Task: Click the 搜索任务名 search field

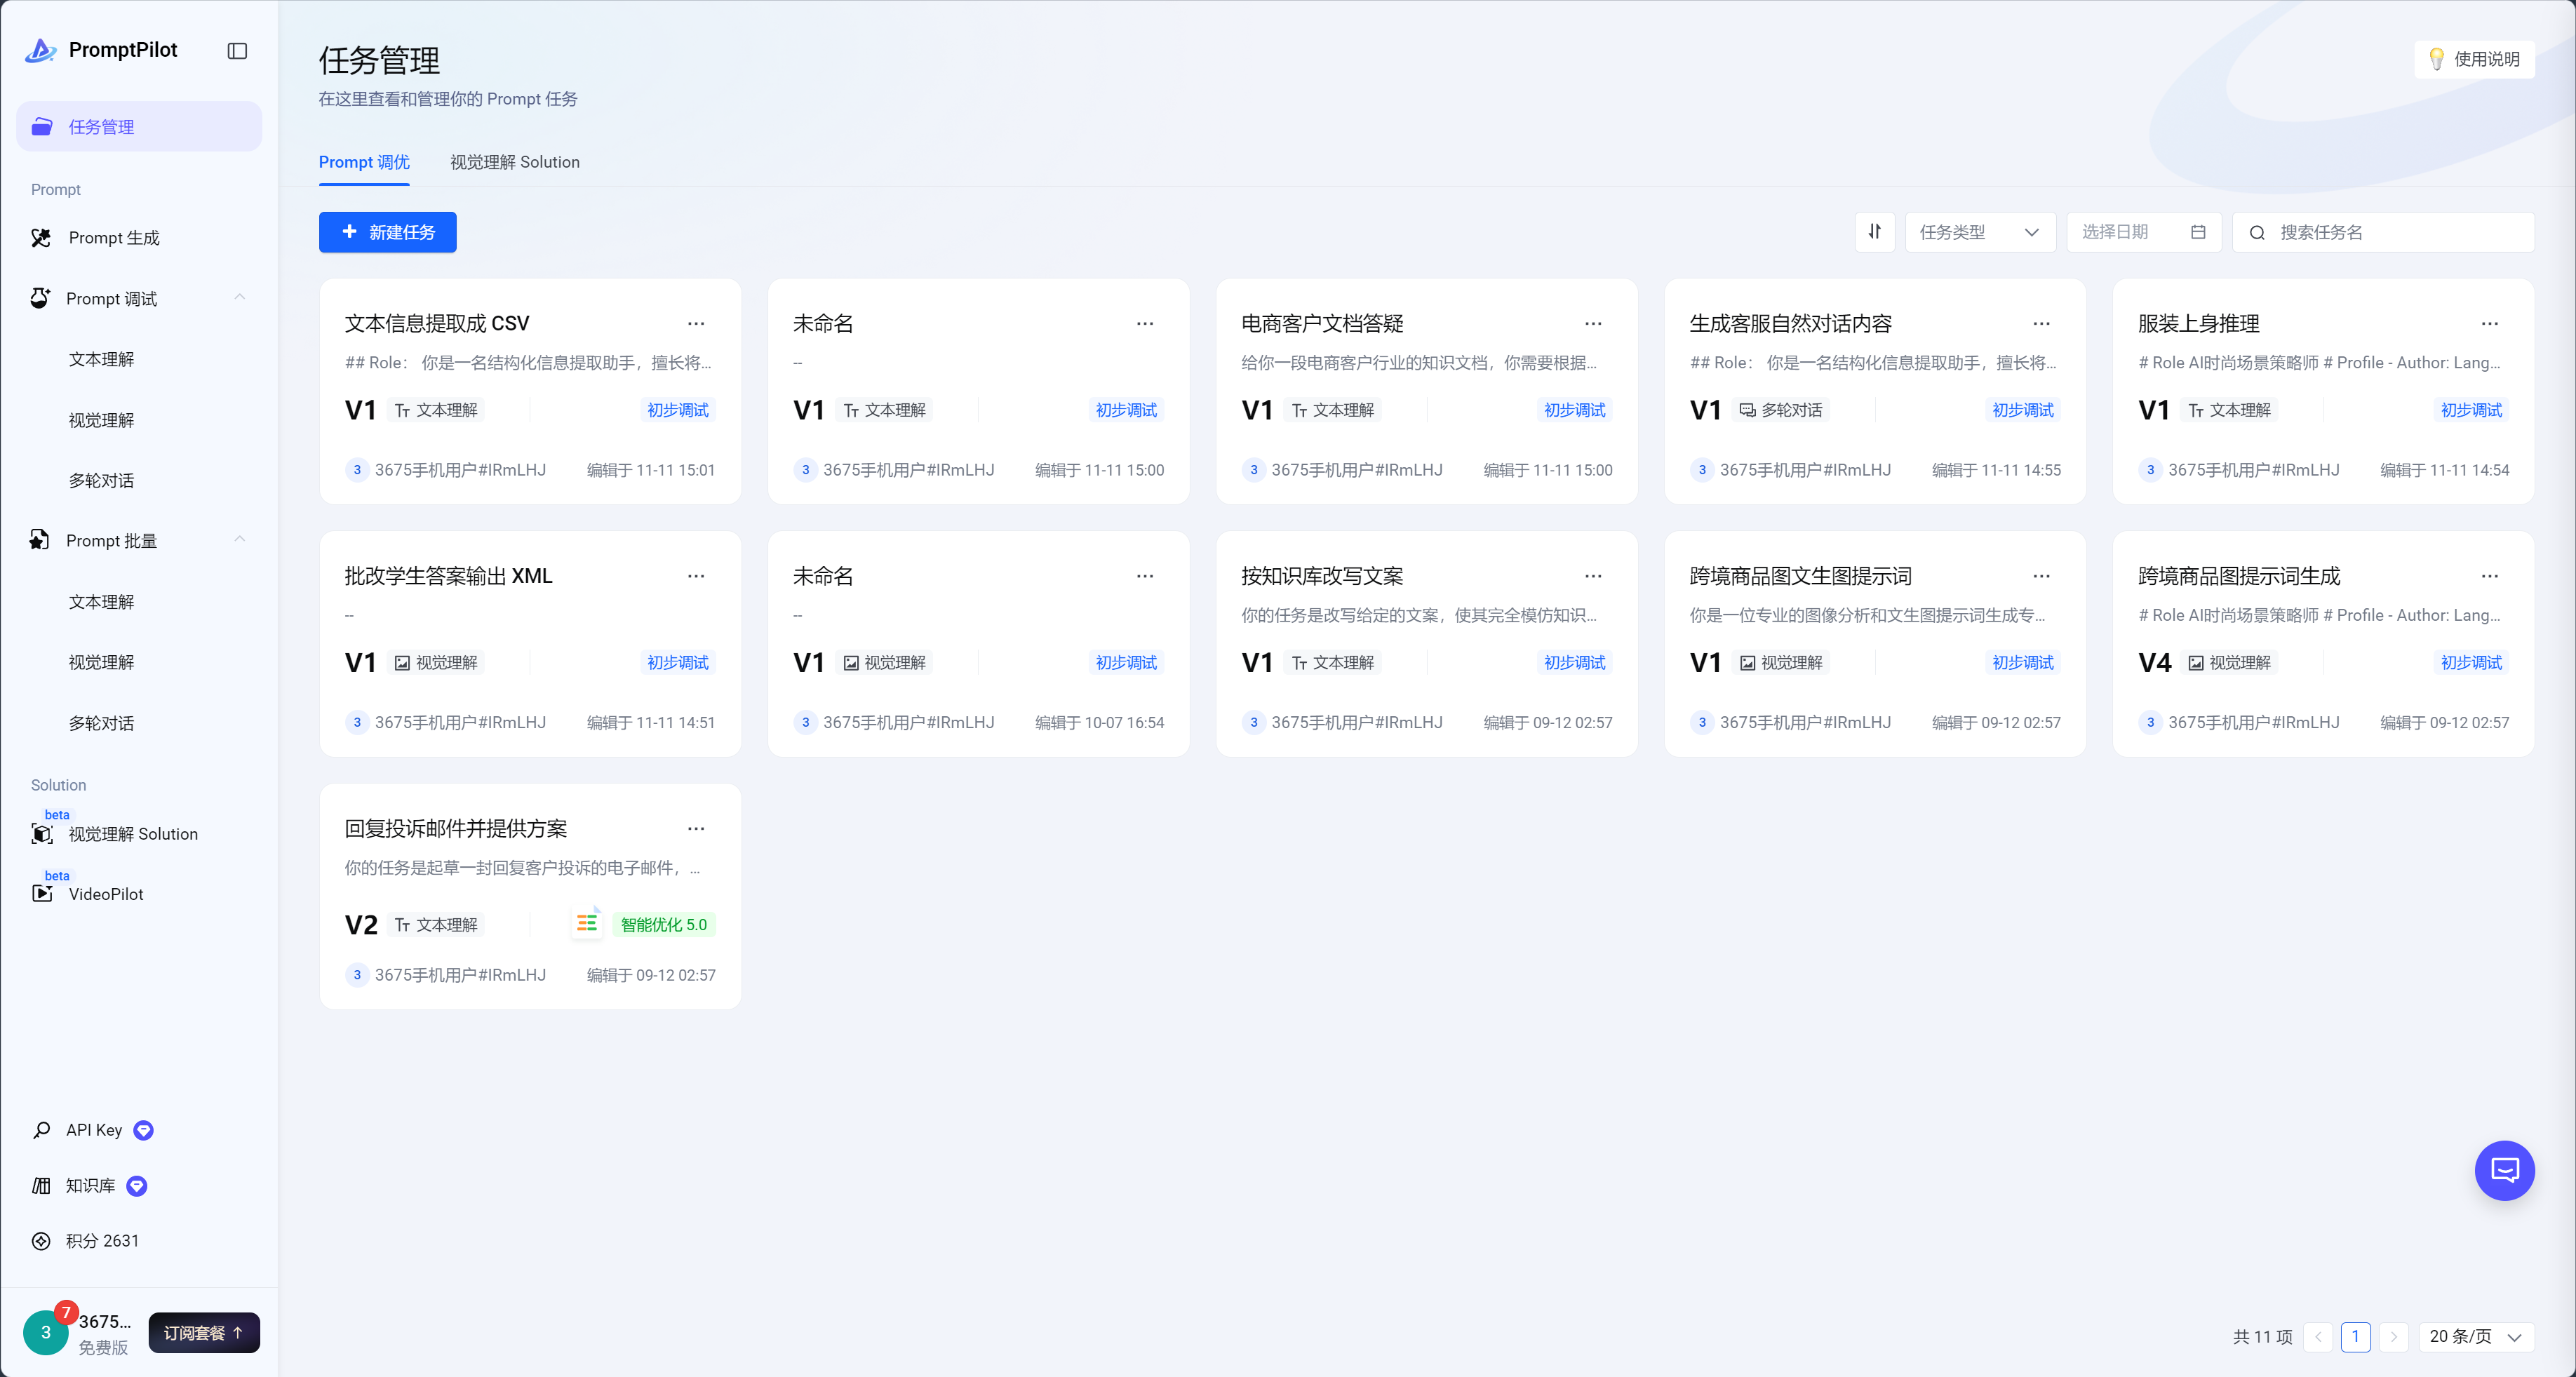Action: (x=2395, y=232)
